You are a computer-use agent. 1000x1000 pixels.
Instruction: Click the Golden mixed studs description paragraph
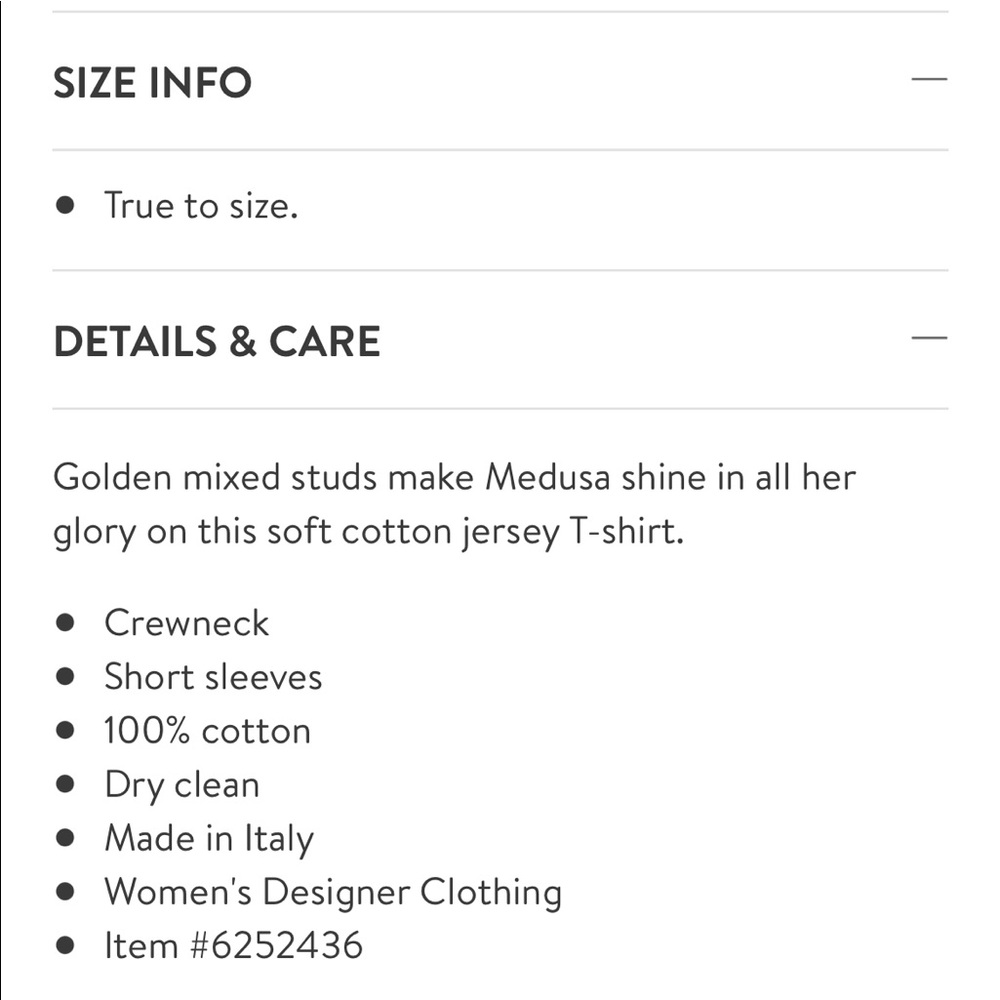click(x=454, y=504)
